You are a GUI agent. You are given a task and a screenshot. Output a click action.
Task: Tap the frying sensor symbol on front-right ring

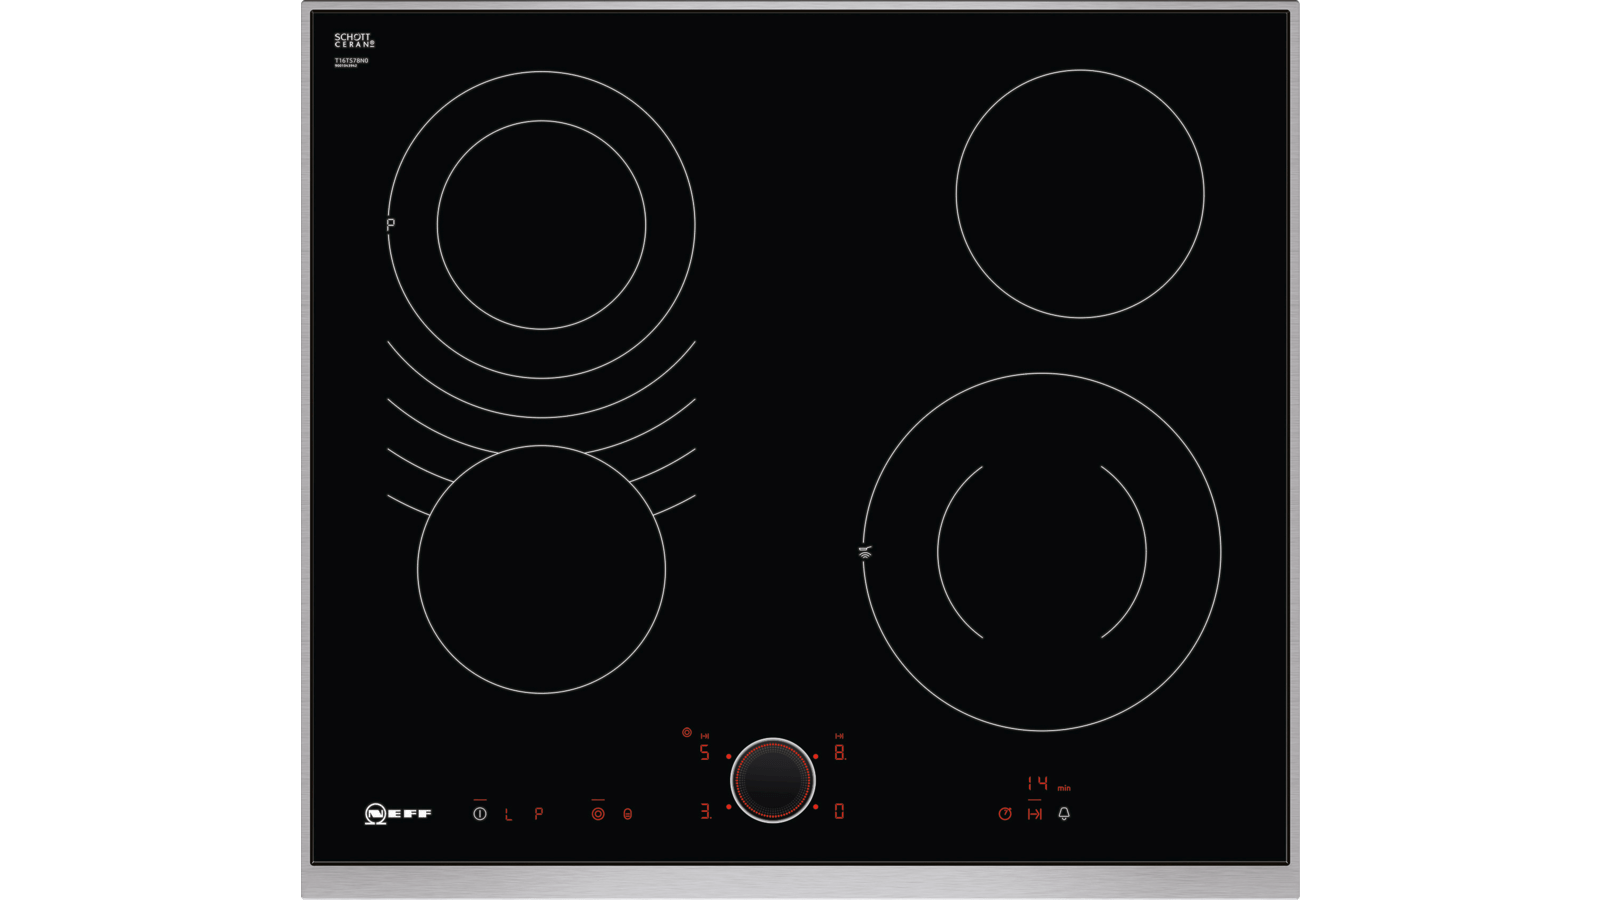(x=865, y=552)
